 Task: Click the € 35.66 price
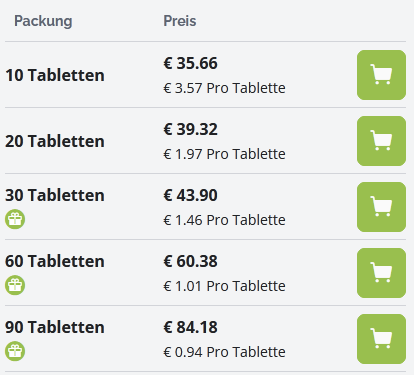(x=190, y=63)
